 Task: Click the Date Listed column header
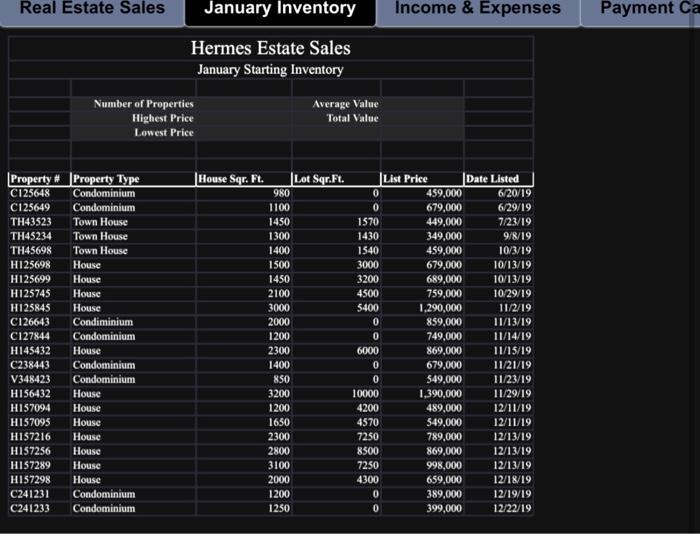499,179
